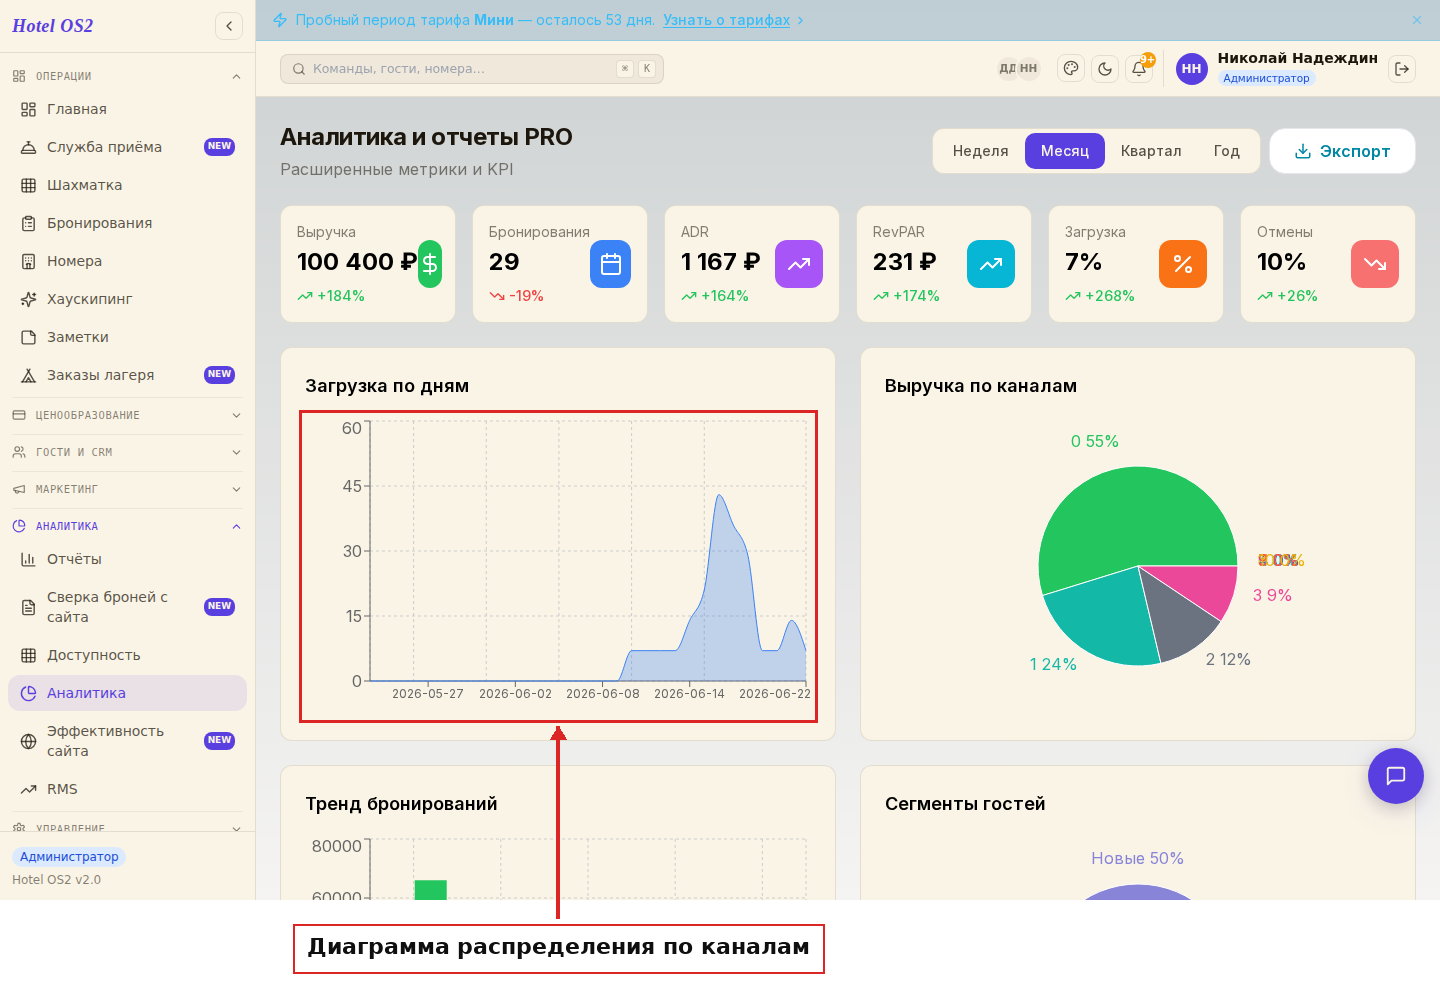
Task: Click the Новые 50% segment label
Action: coord(1137,858)
